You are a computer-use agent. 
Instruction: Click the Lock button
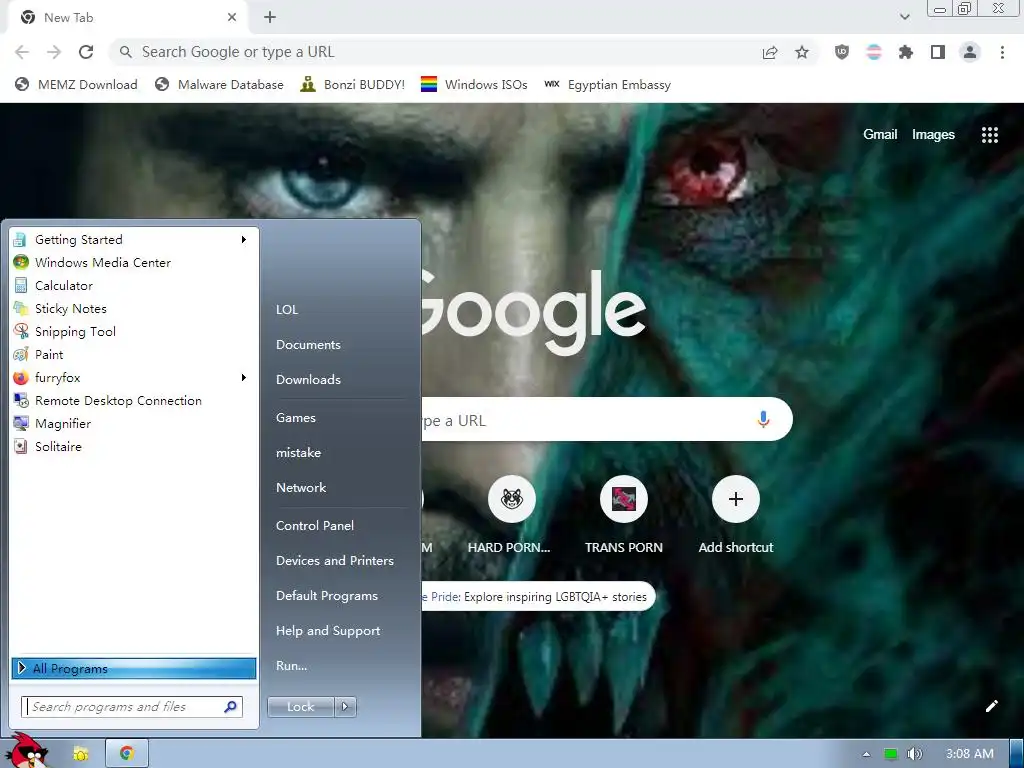[x=301, y=707]
